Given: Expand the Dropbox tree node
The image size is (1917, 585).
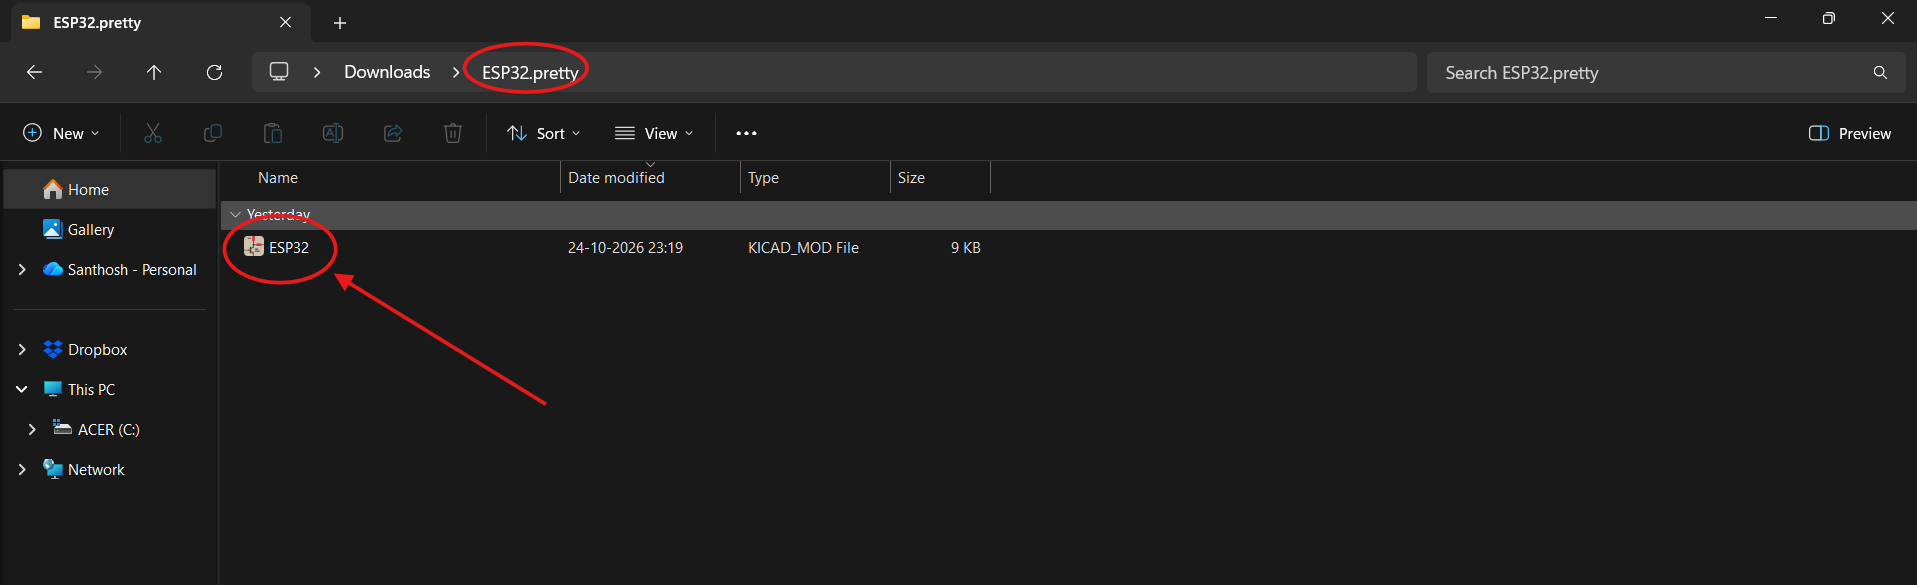Looking at the screenshot, I should pos(22,349).
